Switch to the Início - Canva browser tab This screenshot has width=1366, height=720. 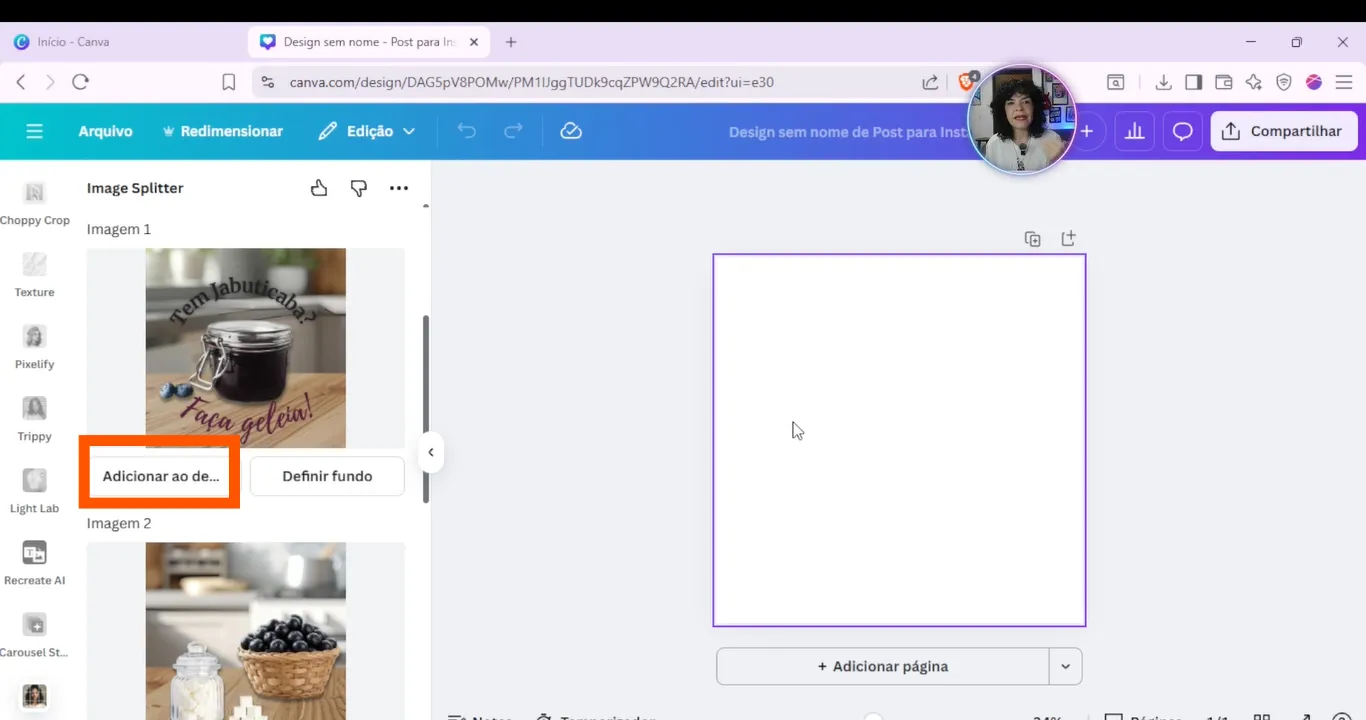tap(73, 42)
